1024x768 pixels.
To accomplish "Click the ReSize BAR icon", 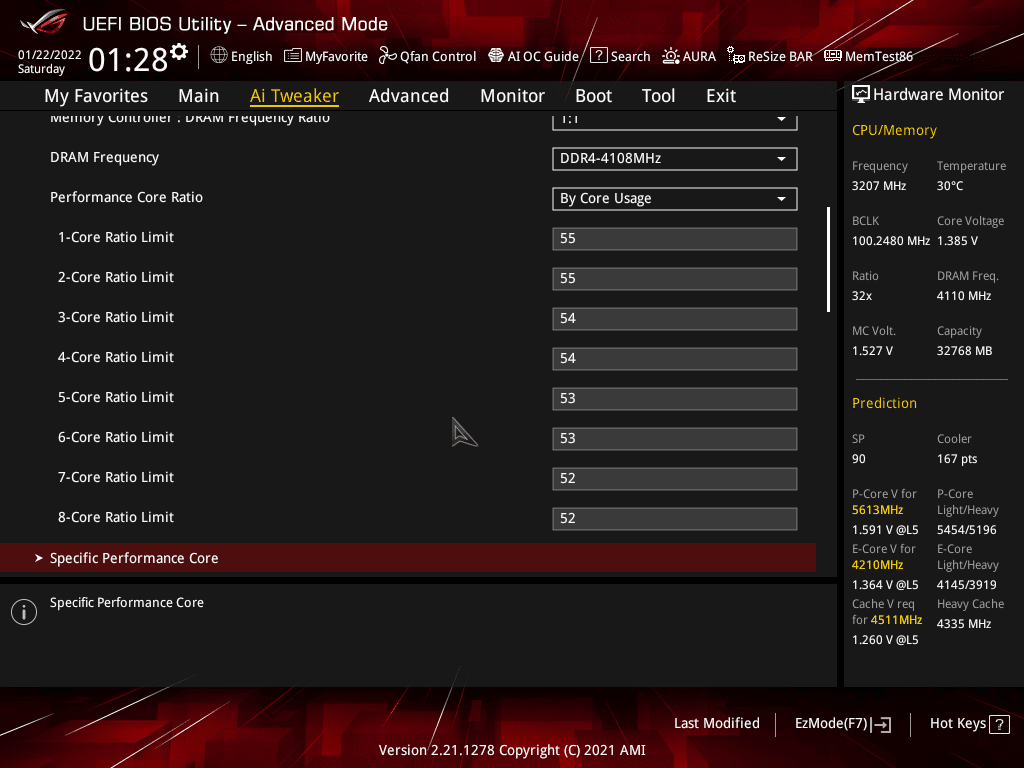I will pyautogui.click(x=736, y=56).
